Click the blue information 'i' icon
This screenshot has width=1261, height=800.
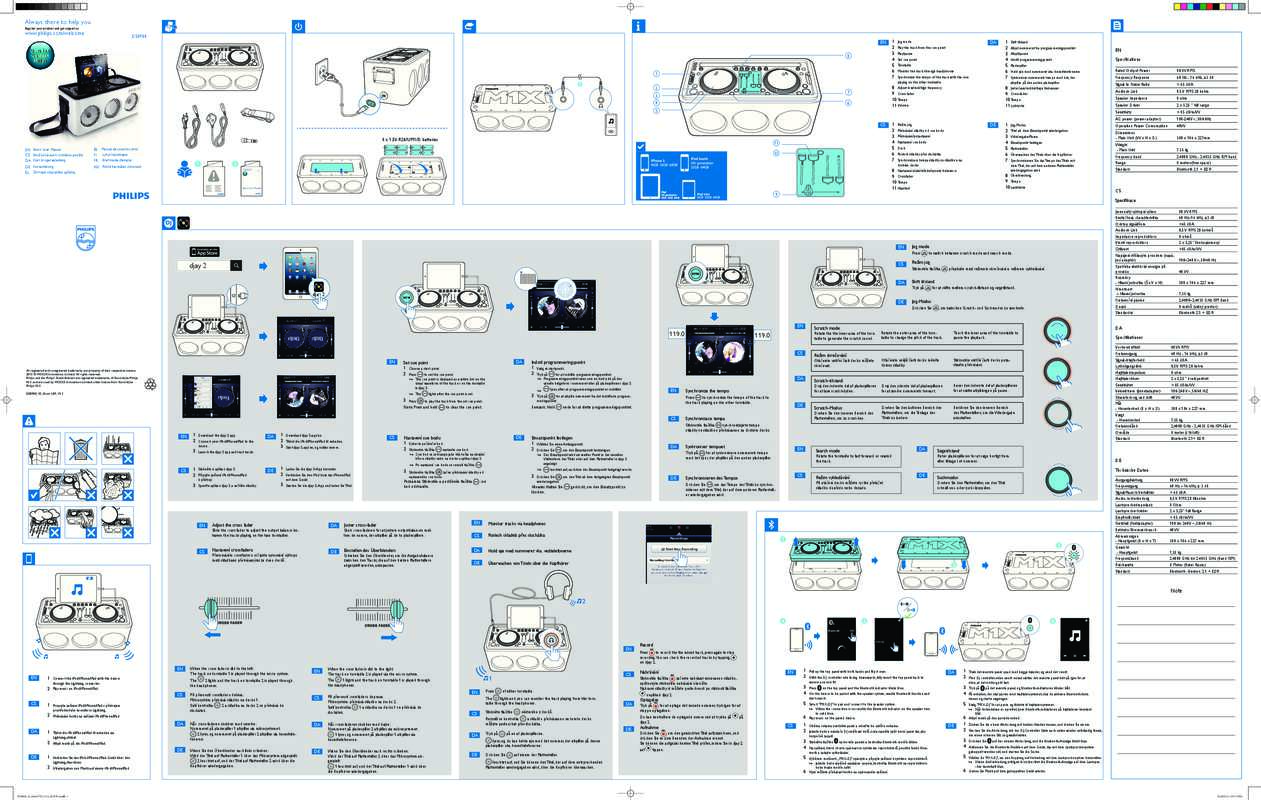point(637,25)
